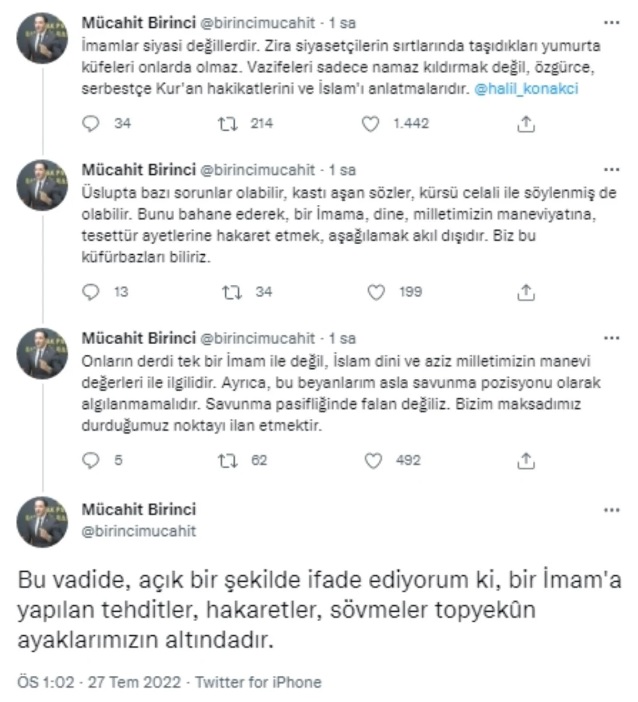Like the third tweet with 492 likes
This screenshot has height=702, width=638.
[x=377, y=461]
